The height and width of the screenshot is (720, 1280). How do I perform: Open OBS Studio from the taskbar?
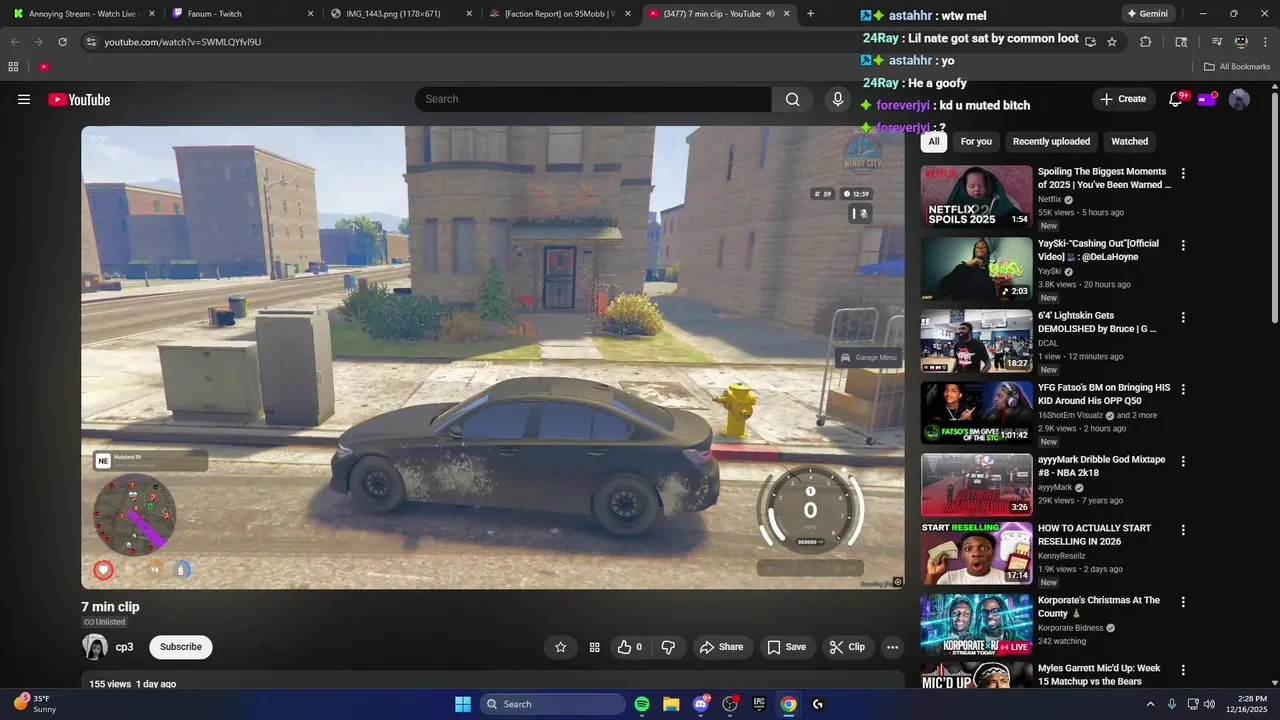pos(730,704)
